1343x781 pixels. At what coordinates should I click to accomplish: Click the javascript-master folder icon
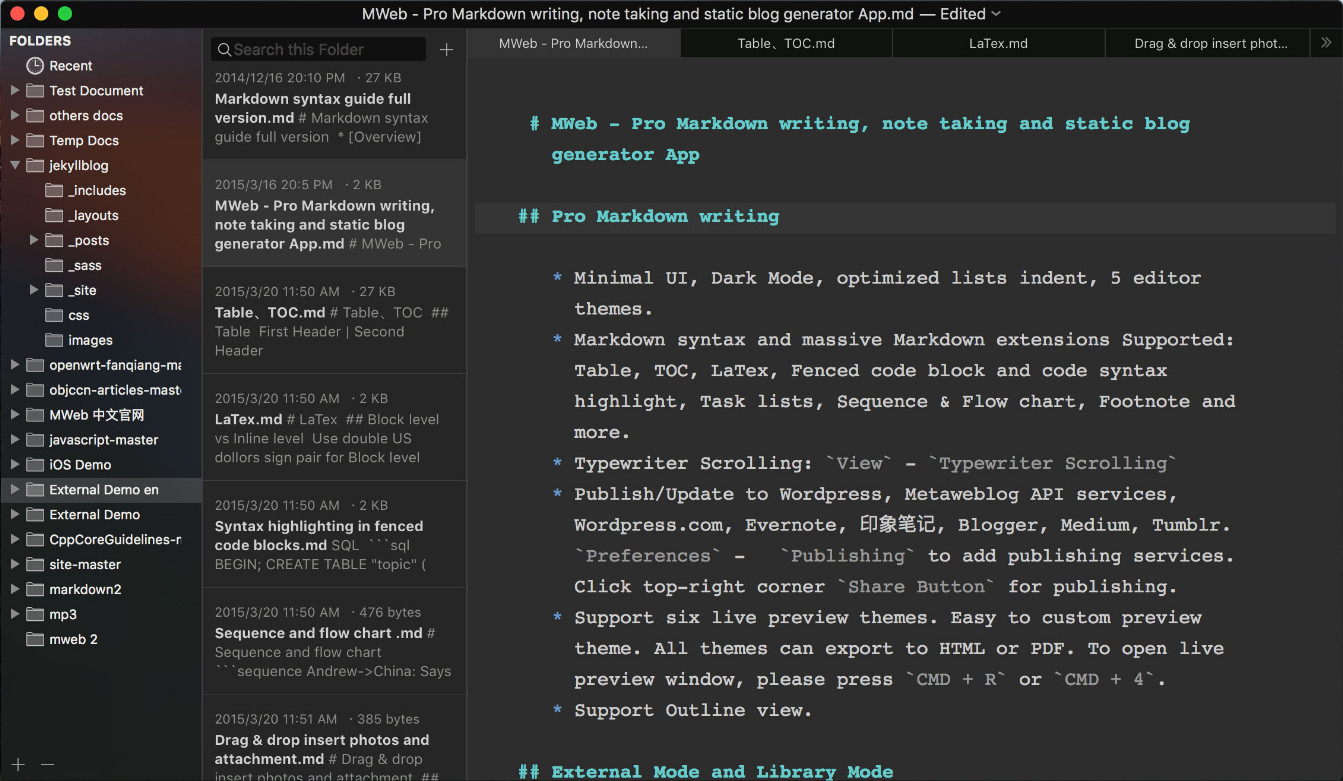tap(35, 440)
